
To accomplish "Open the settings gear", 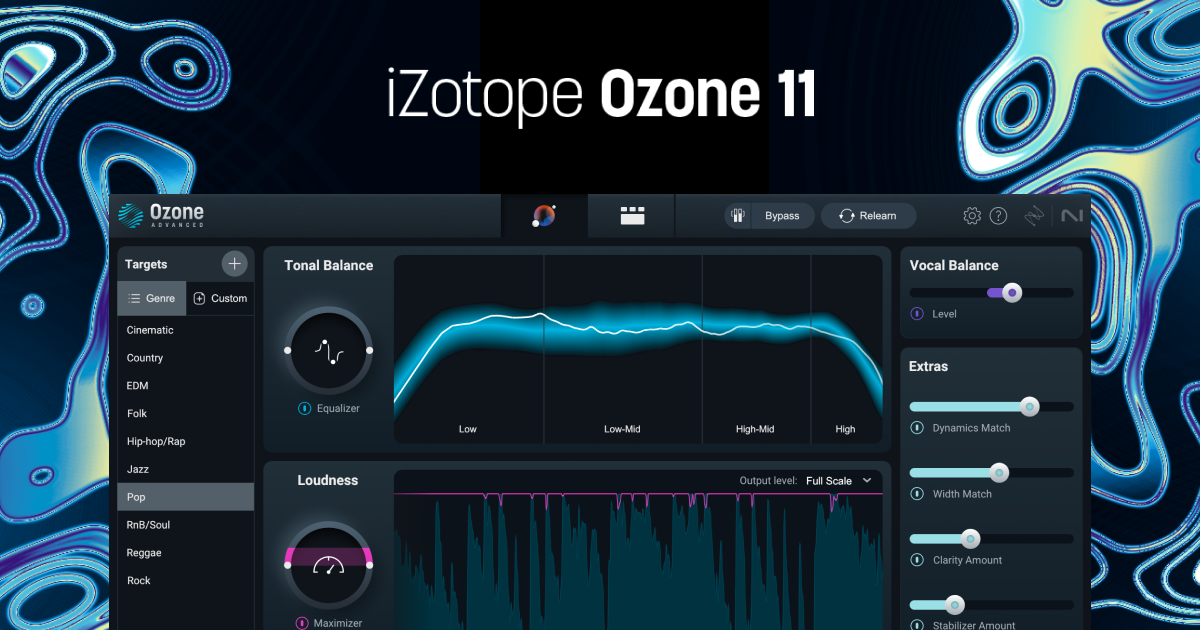I will (972, 216).
